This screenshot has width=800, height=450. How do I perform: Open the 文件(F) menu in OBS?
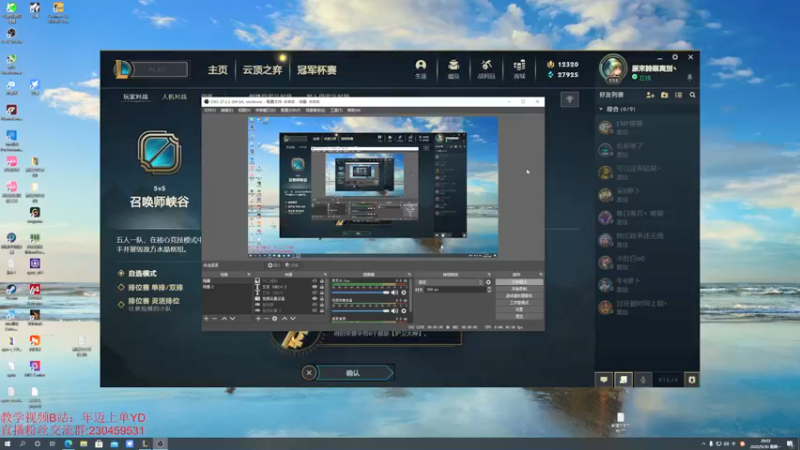point(210,110)
